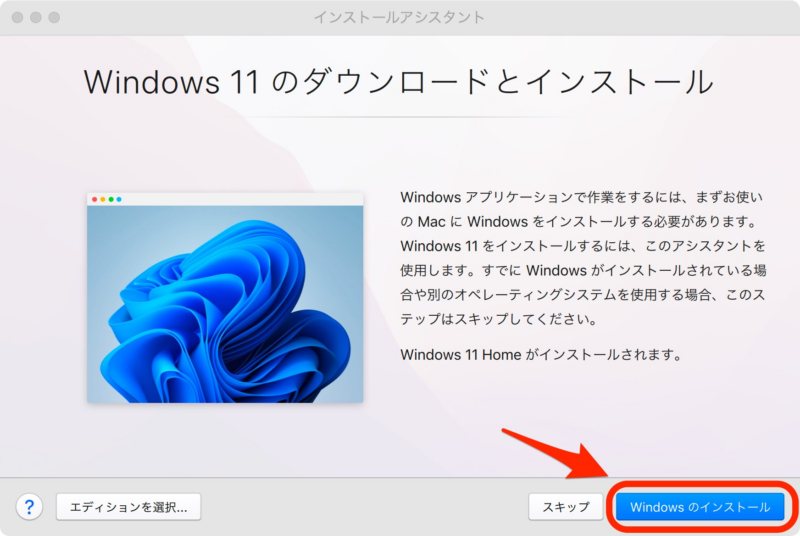800x536 pixels.
Task: Open help with the question mark icon
Action: pos(29,507)
